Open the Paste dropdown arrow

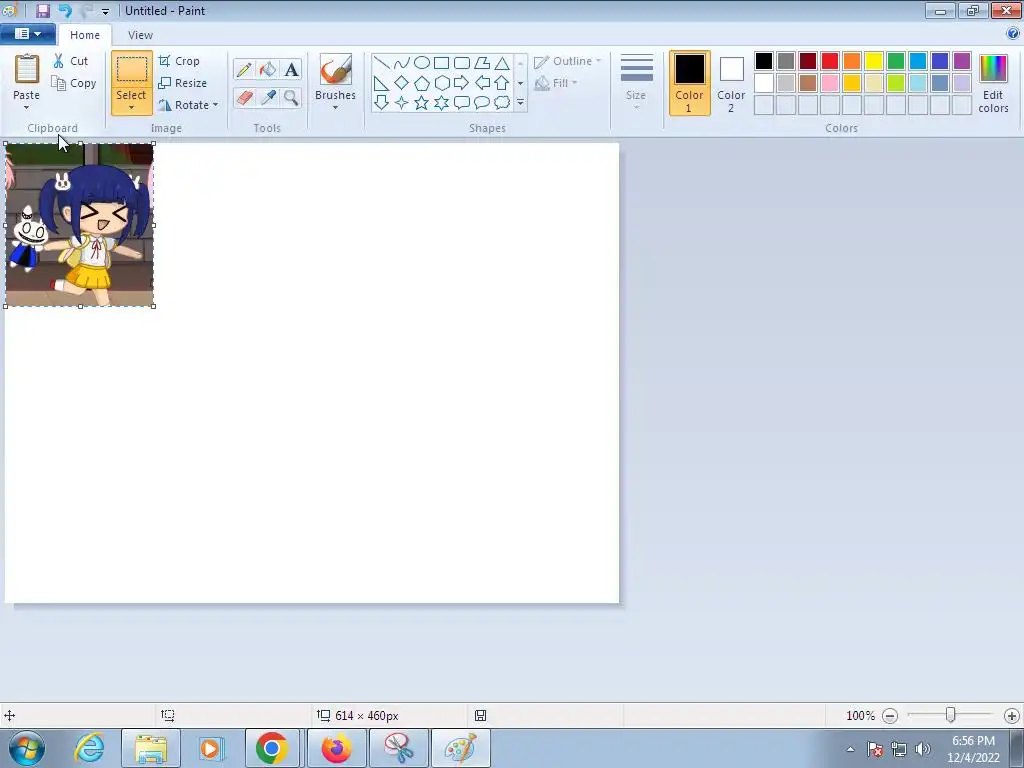click(x=27, y=108)
